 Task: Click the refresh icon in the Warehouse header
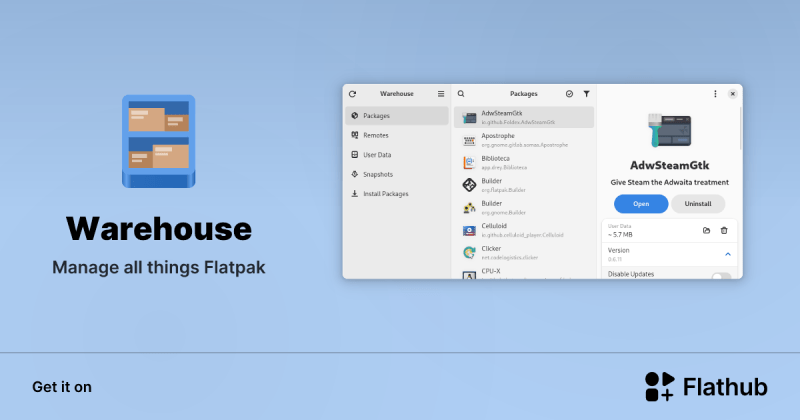(353, 94)
